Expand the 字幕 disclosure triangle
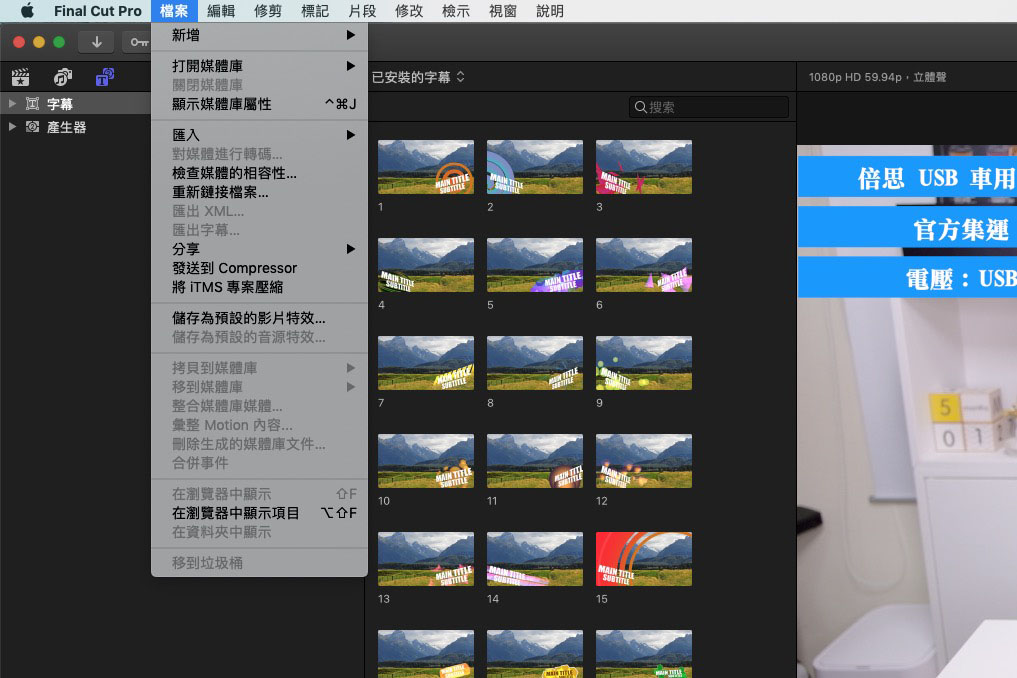The width and height of the screenshot is (1017, 678). pos(10,103)
